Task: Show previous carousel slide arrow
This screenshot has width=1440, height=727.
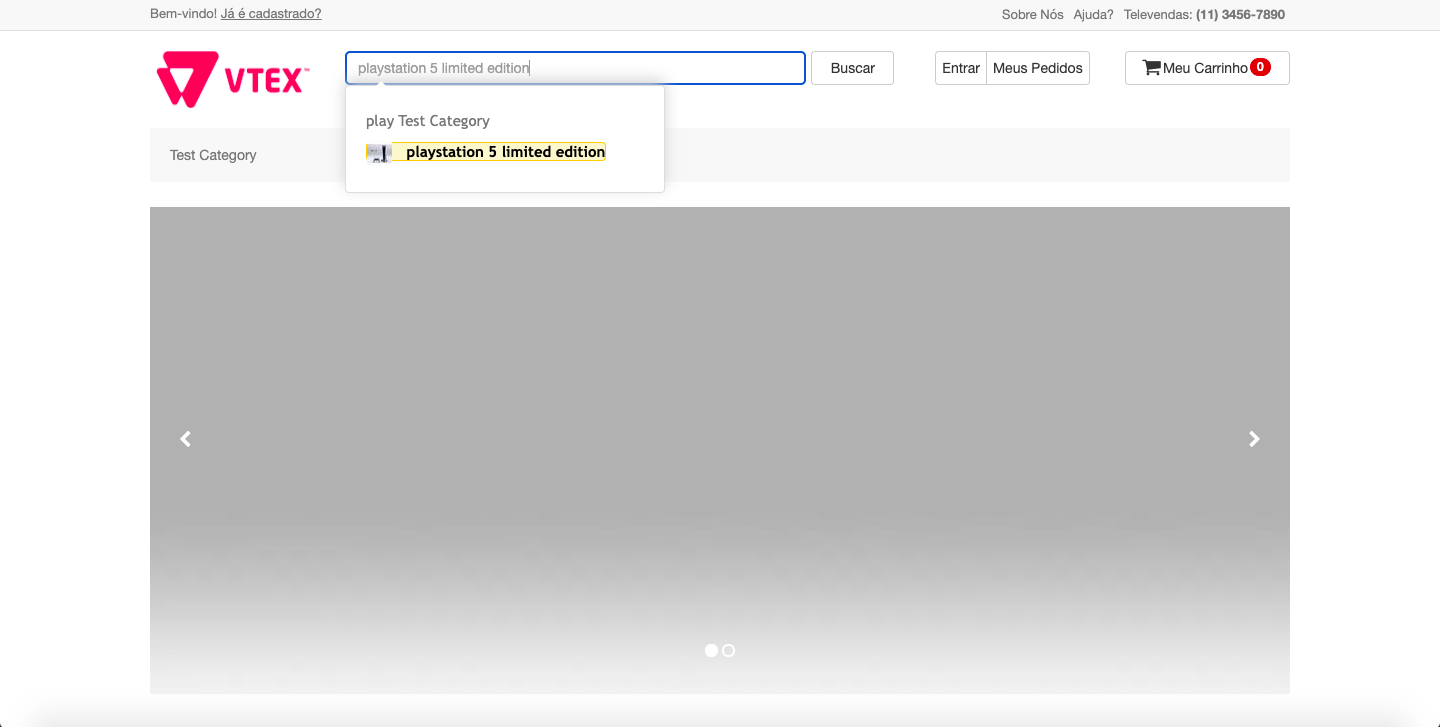Action: point(185,439)
